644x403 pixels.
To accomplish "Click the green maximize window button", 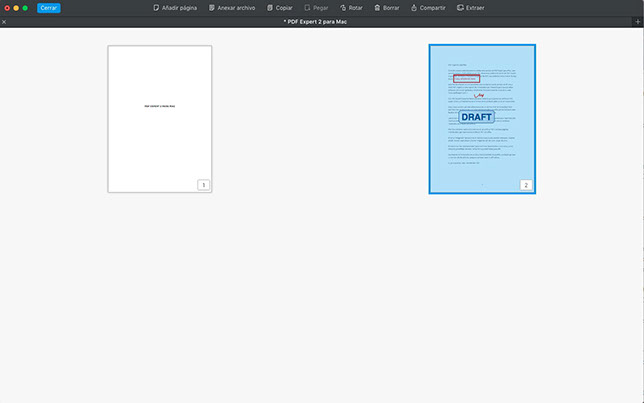I will pos(25,8).
